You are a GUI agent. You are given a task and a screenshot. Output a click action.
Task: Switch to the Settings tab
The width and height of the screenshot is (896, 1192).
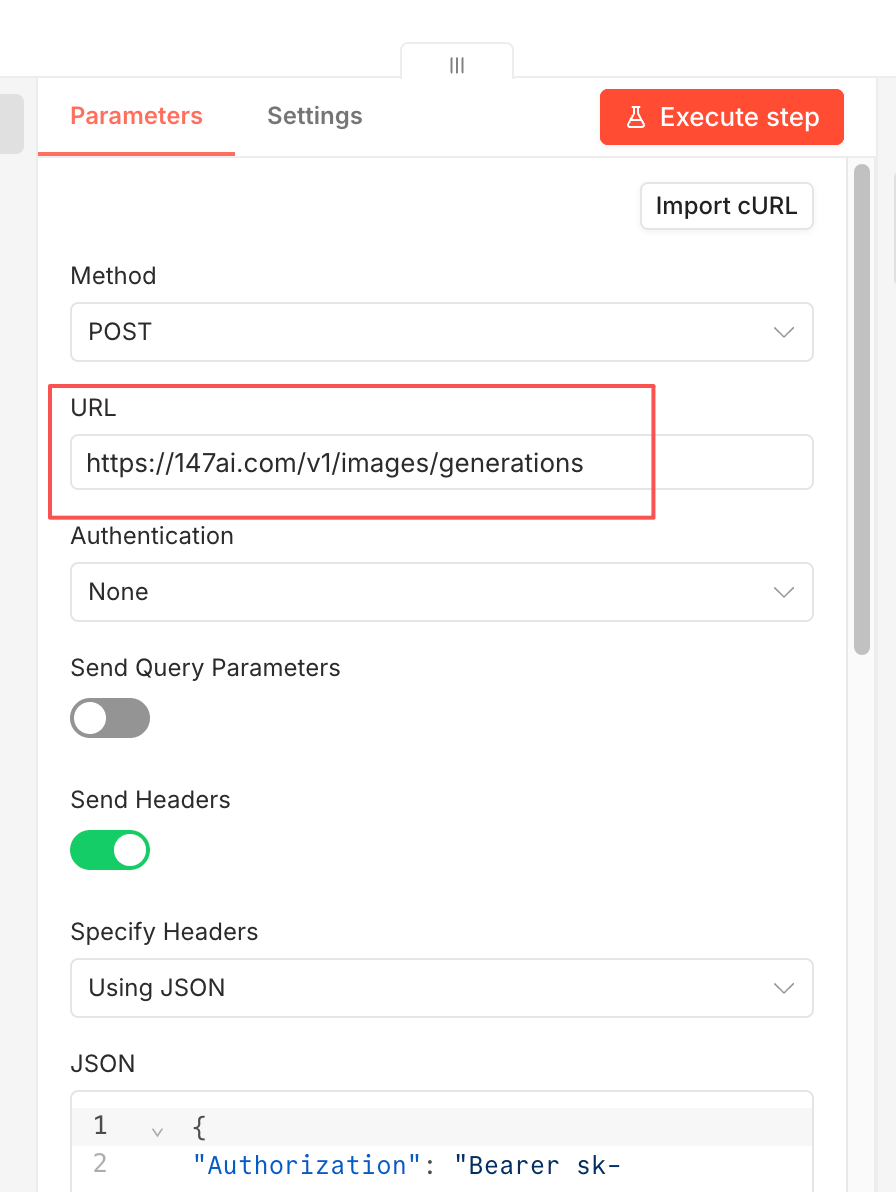pyautogui.click(x=315, y=116)
